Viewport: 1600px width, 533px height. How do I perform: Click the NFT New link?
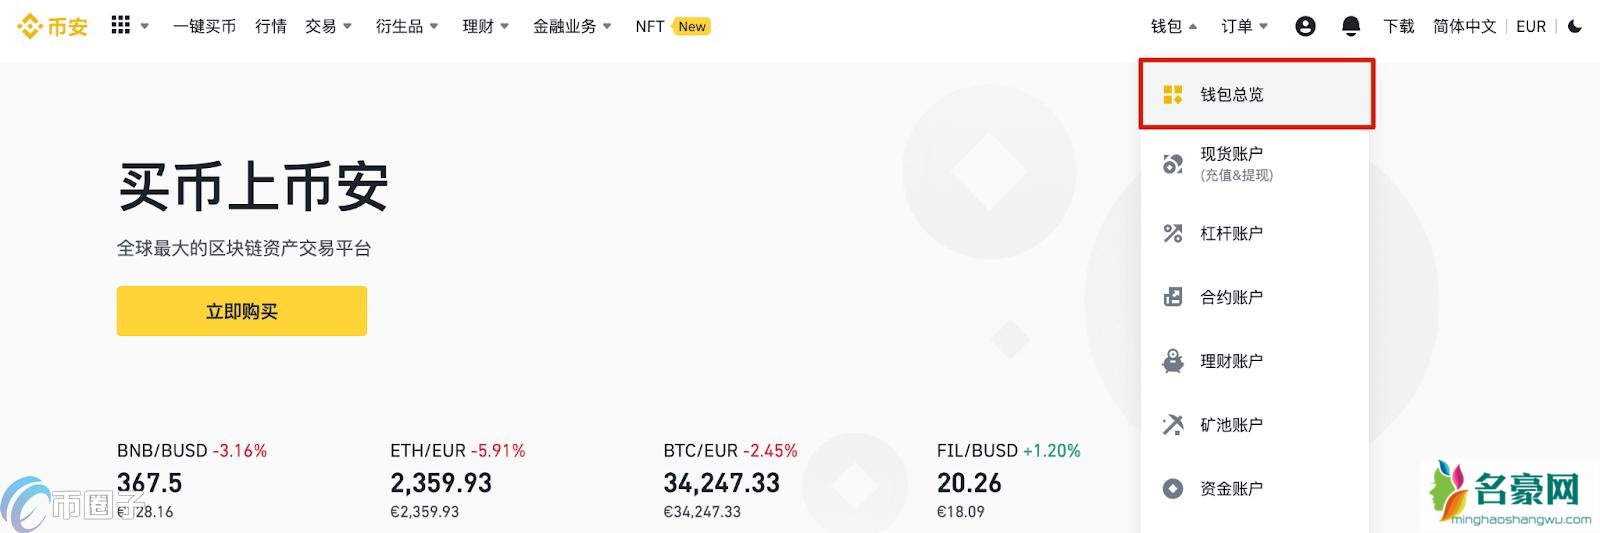[672, 26]
